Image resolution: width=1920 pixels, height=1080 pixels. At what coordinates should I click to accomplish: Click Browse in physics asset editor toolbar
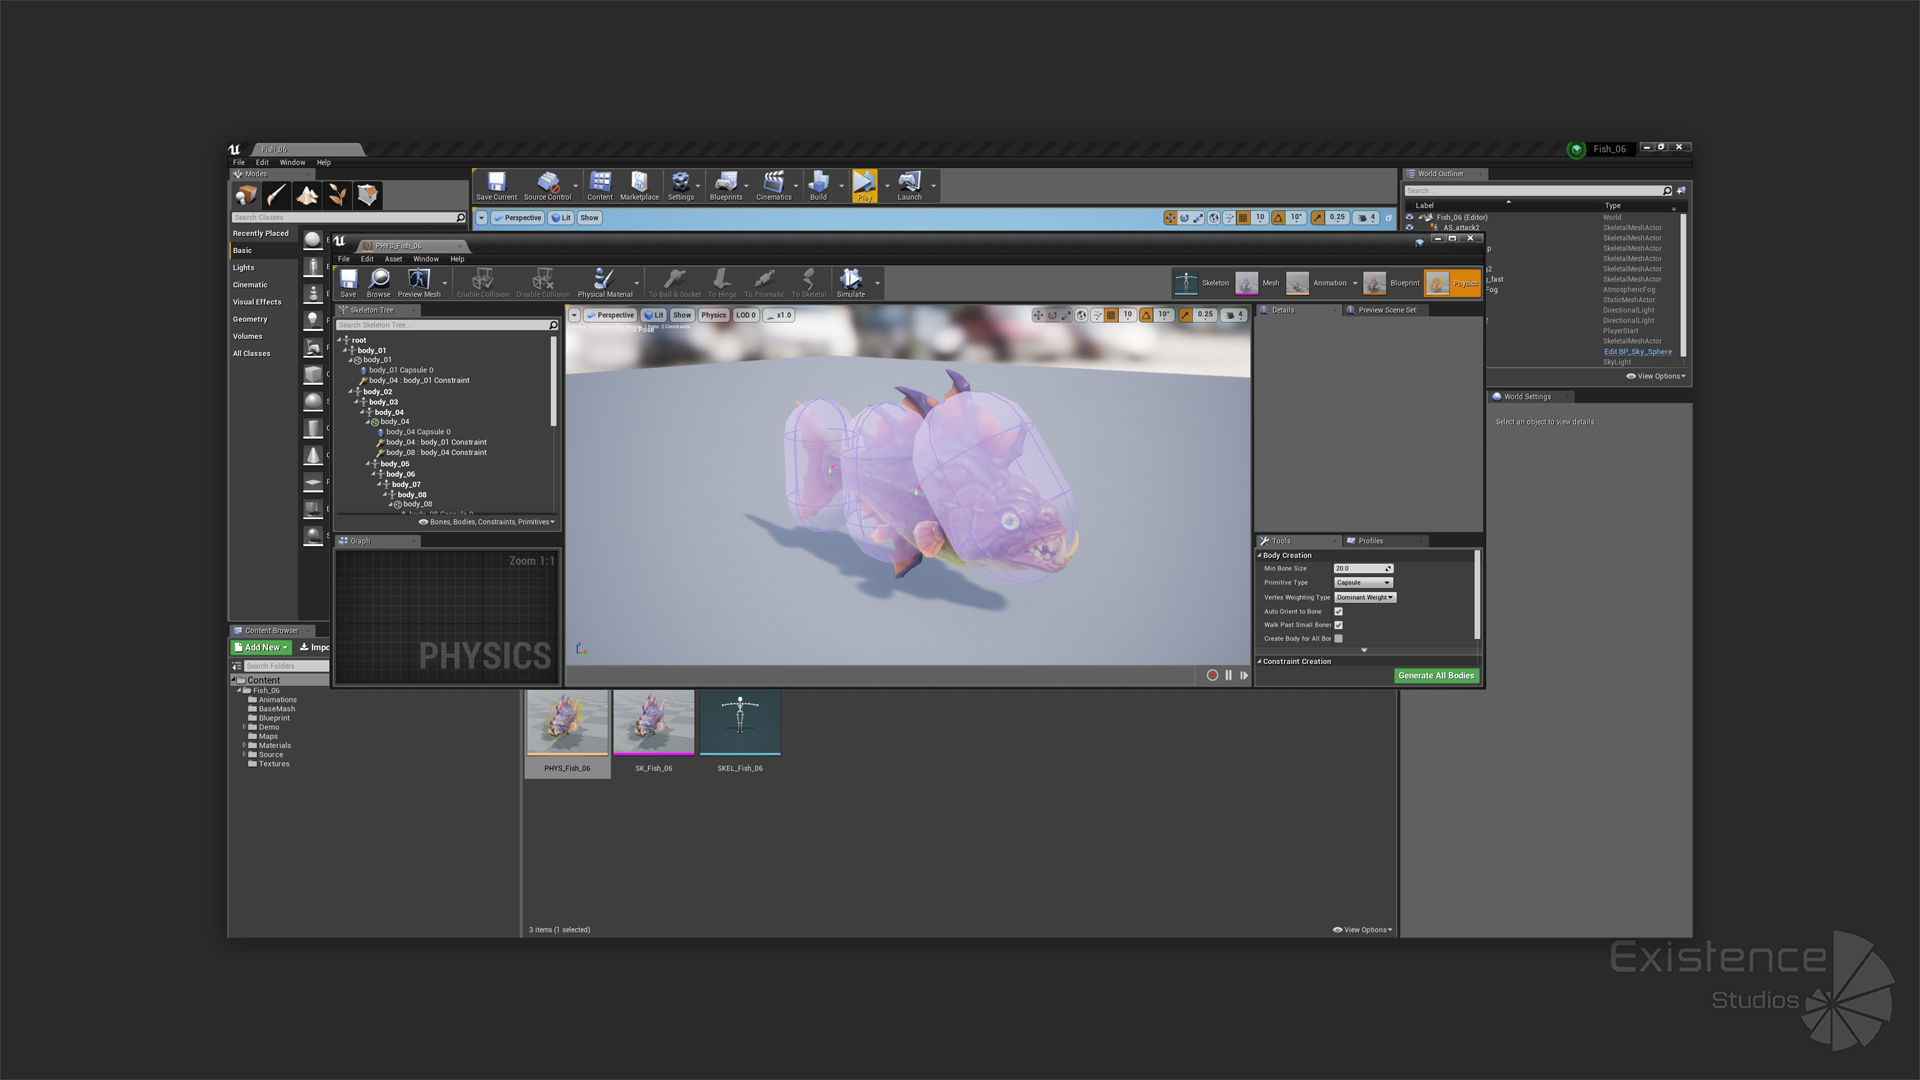[378, 283]
